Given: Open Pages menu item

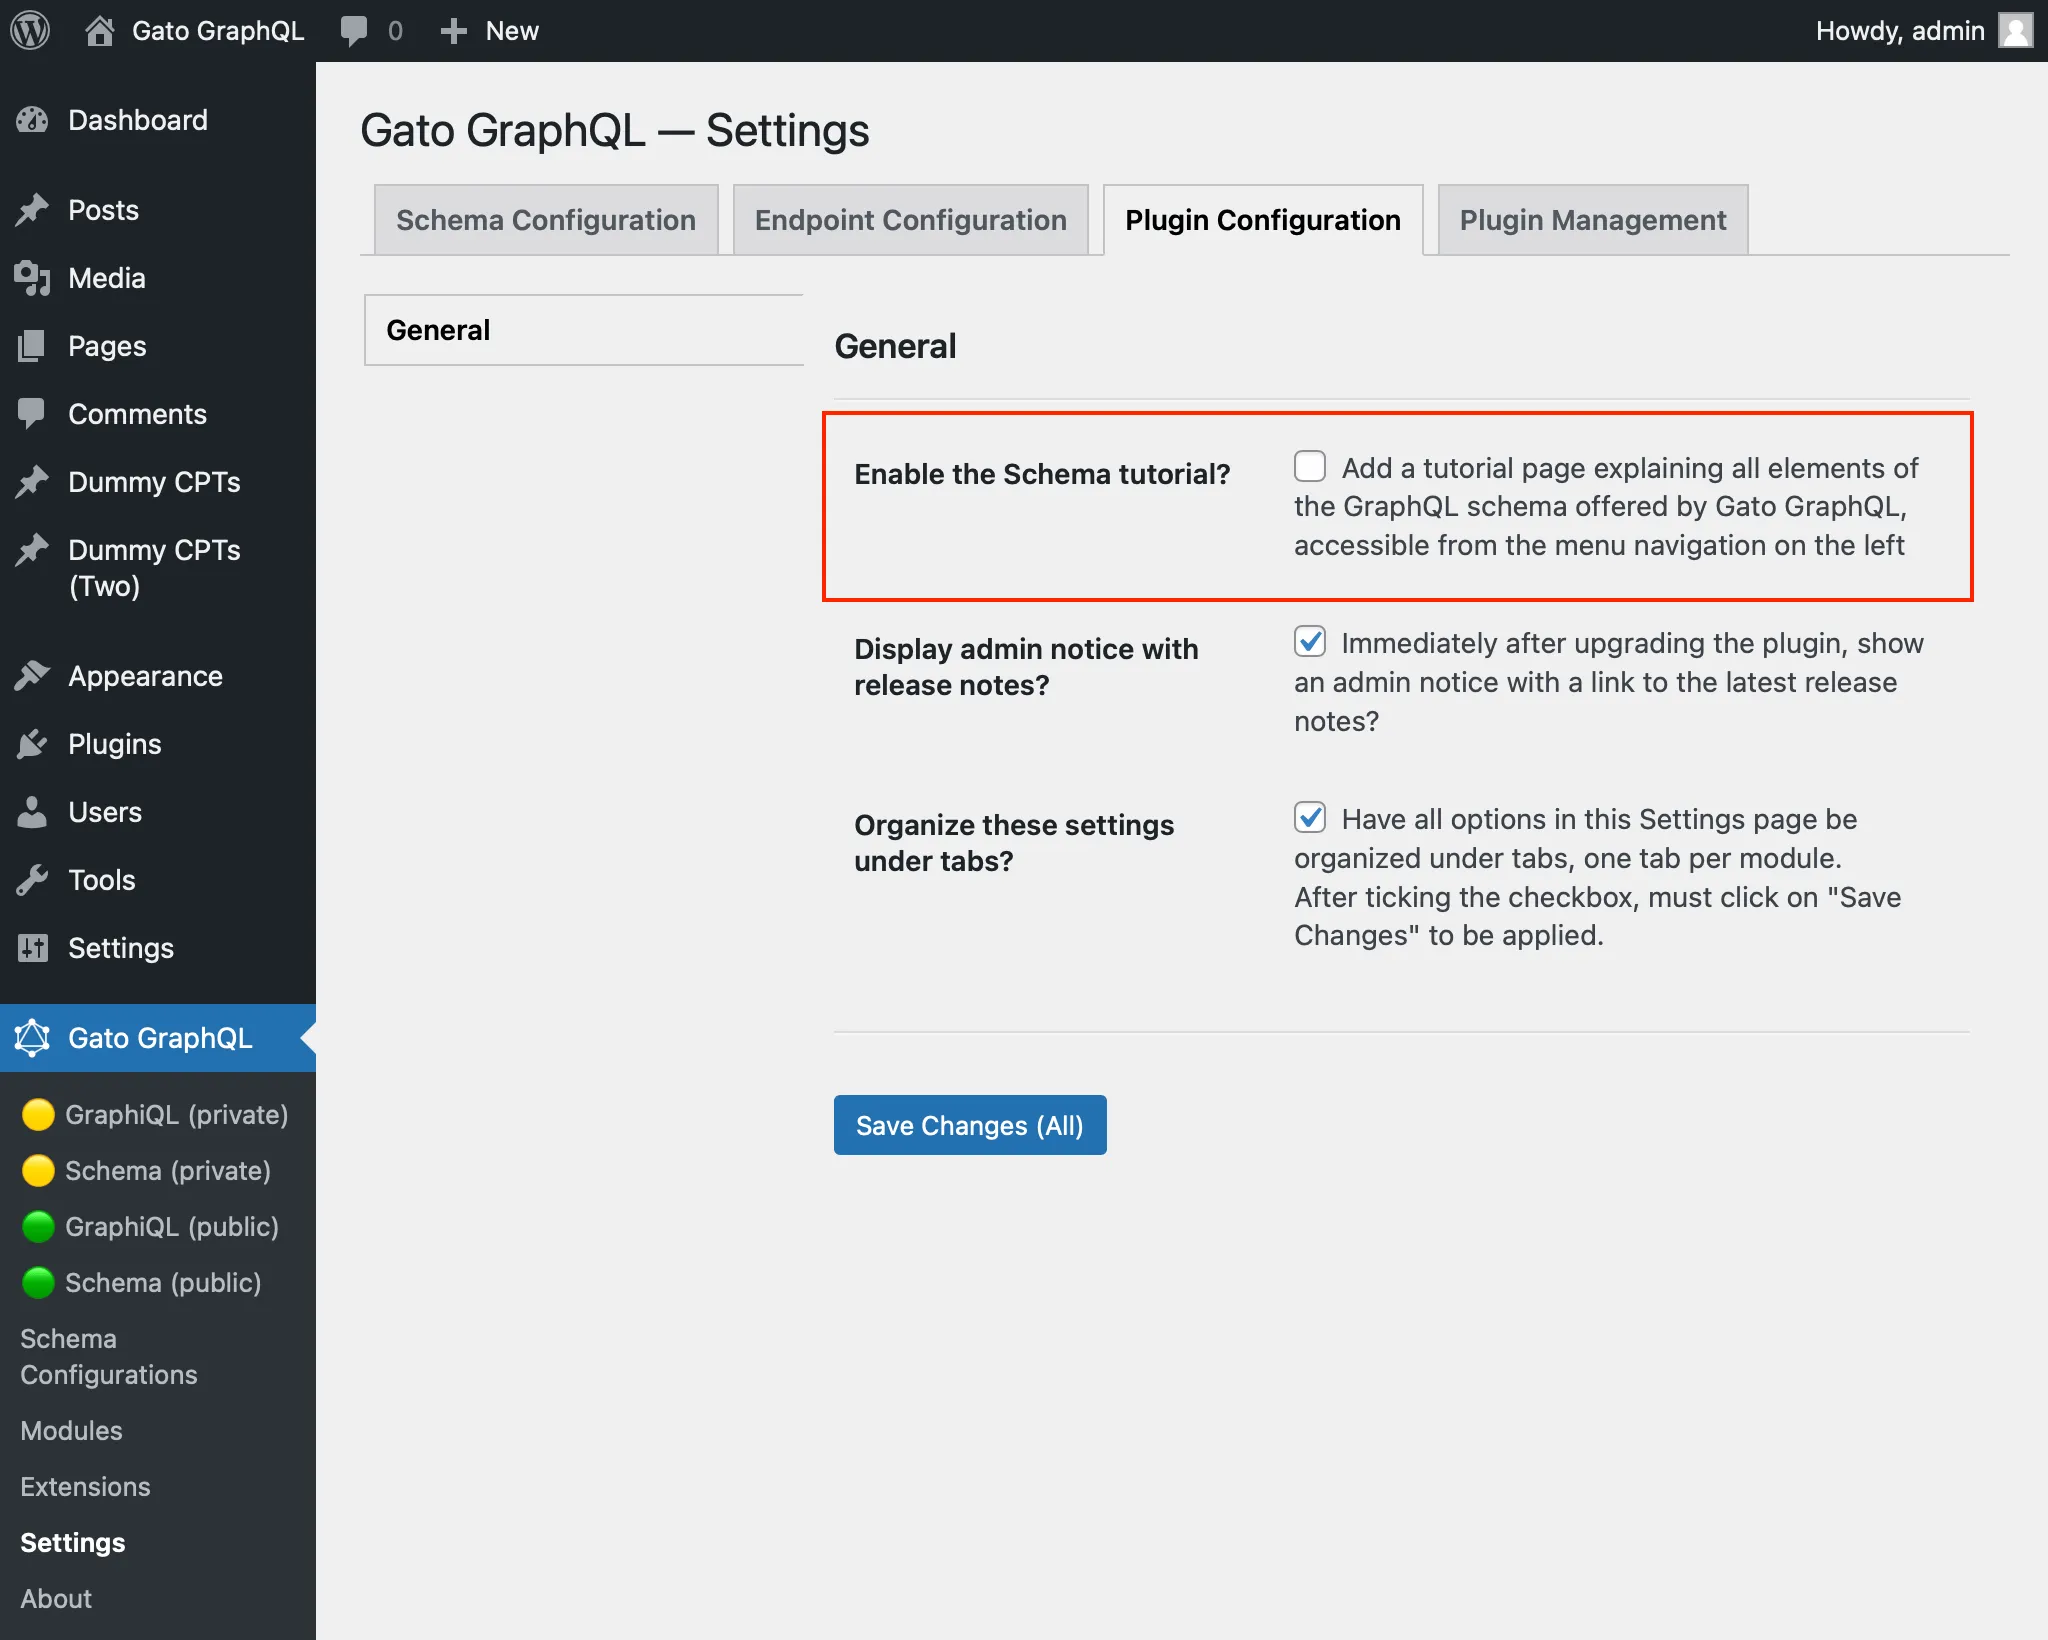Looking at the screenshot, I should (x=158, y=346).
